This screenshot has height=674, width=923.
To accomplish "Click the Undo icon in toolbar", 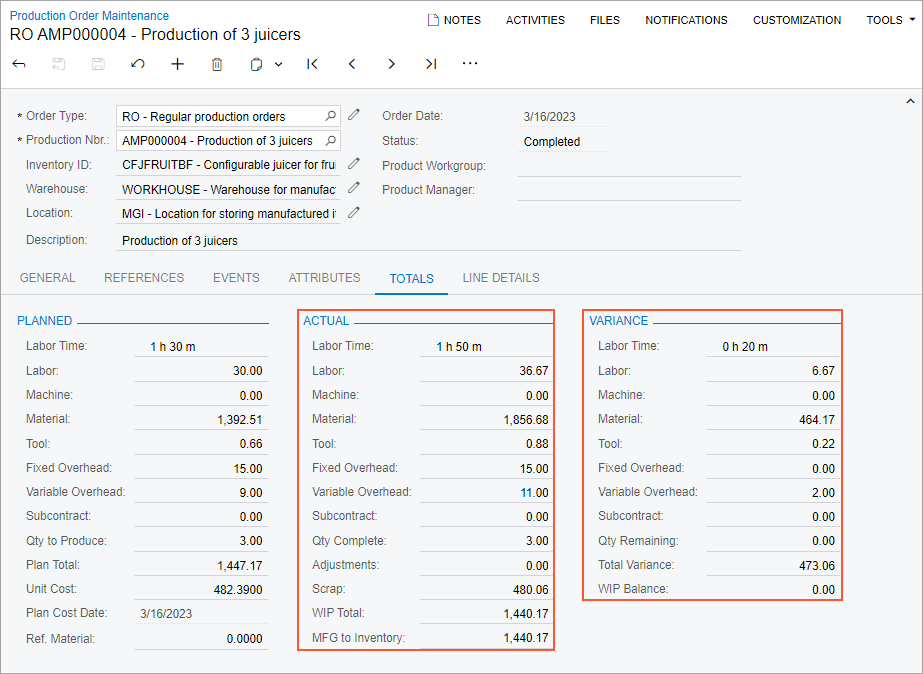I will [x=138, y=64].
